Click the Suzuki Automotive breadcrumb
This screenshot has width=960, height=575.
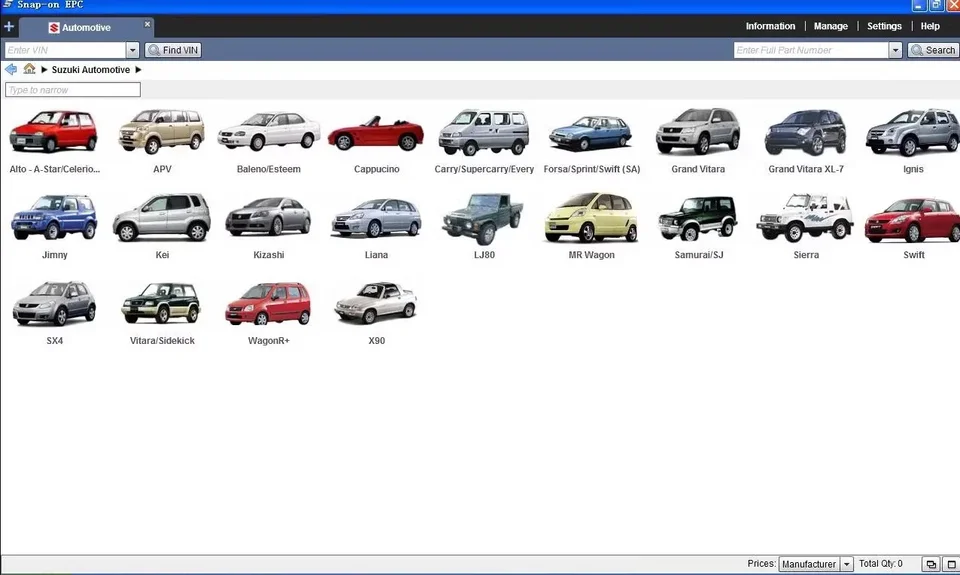pos(91,70)
